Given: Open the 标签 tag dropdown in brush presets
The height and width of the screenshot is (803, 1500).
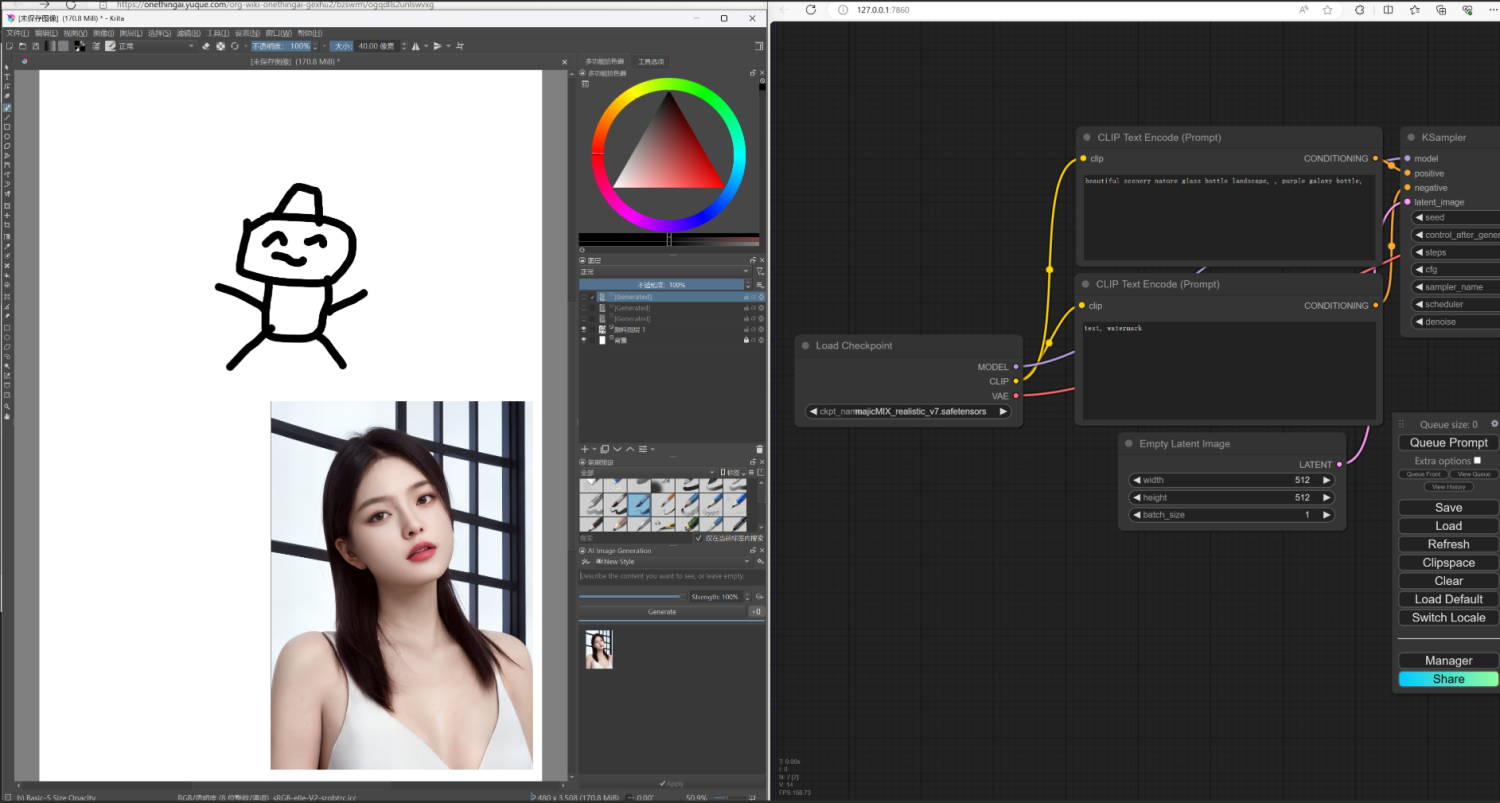Looking at the screenshot, I should tap(732, 472).
